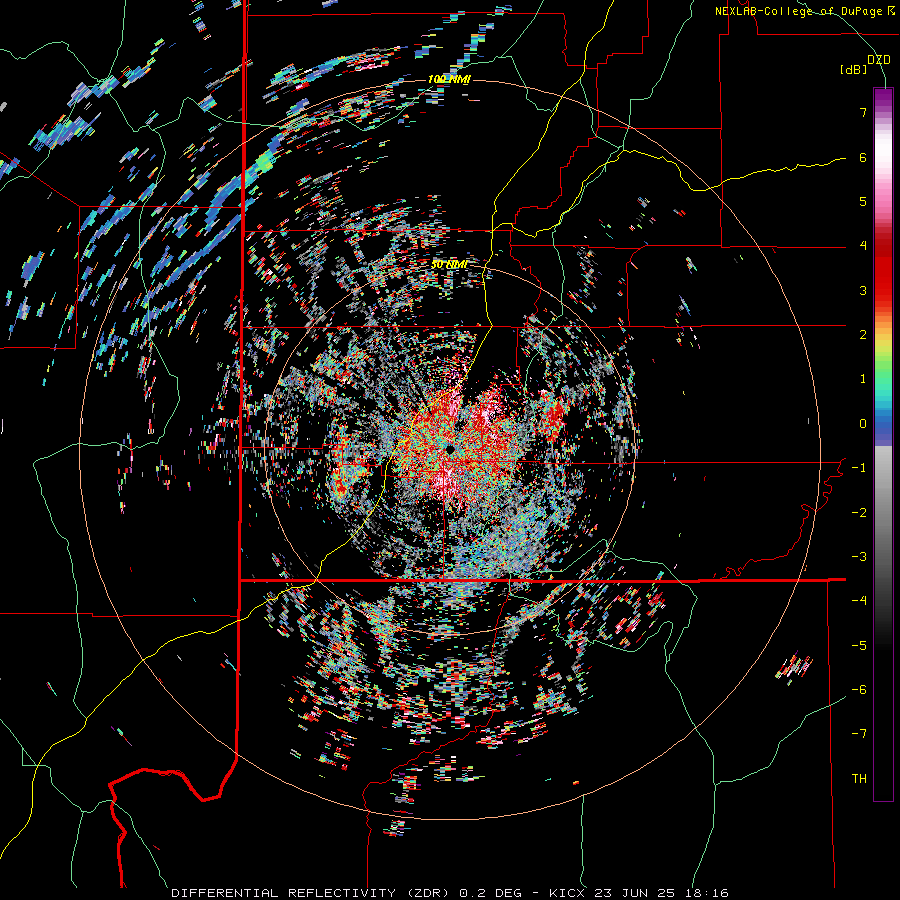This screenshot has width=900, height=900.
Task: Click the -5 value on color scale
Action: pyautogui.click(x=859, y=646)
